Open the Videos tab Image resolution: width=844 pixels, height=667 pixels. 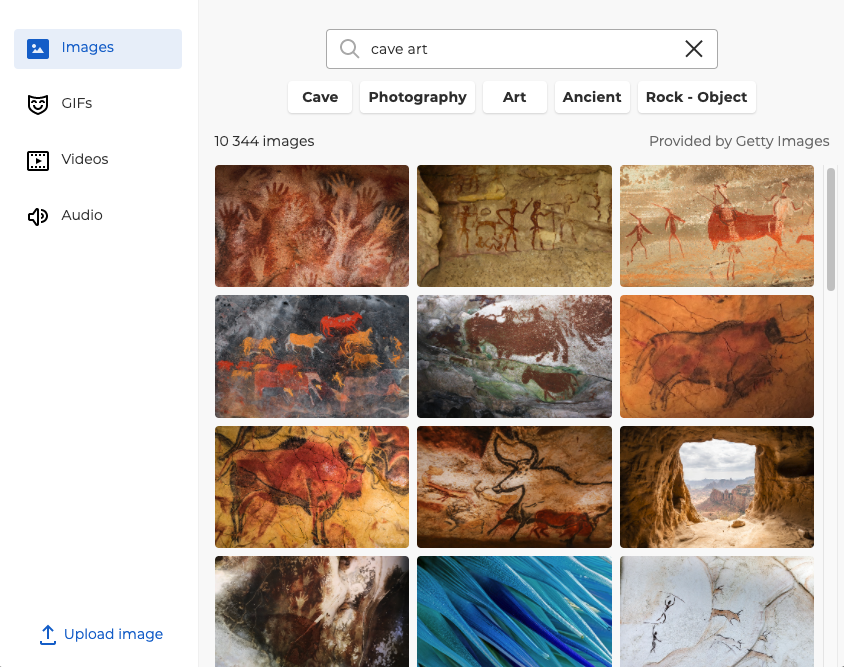98,160
